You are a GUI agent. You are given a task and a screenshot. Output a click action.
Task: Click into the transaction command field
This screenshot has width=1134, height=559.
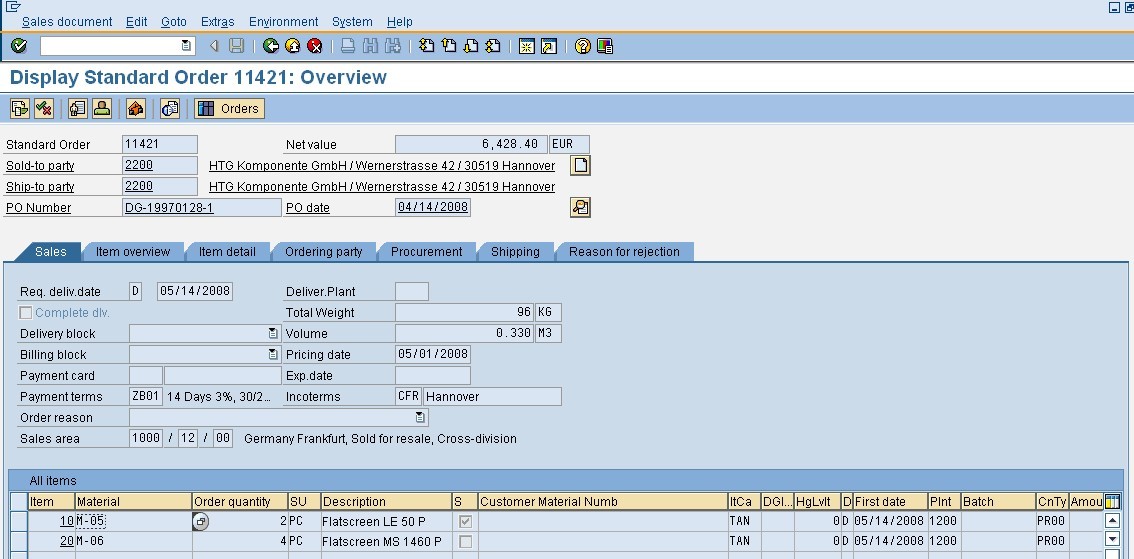(110, 46)
